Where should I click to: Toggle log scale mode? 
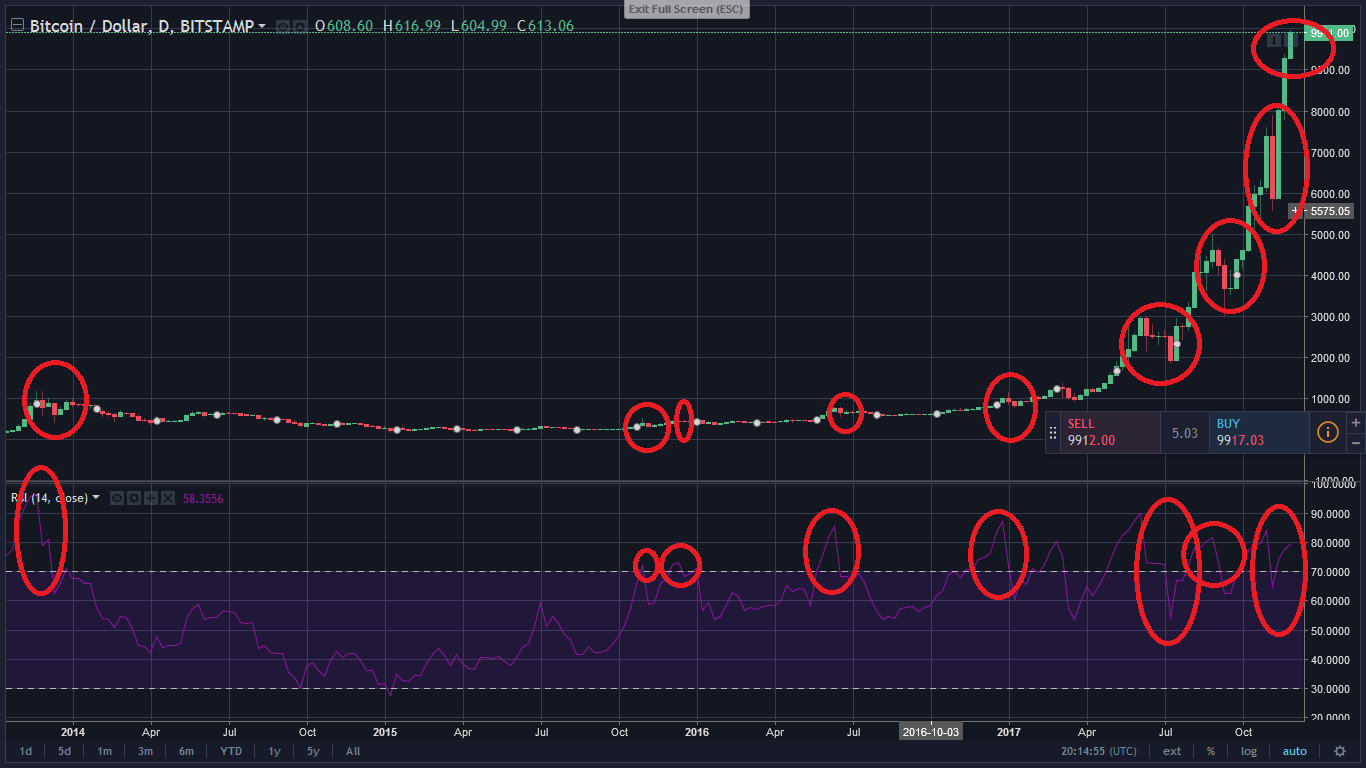click(x=1249, y=751)
